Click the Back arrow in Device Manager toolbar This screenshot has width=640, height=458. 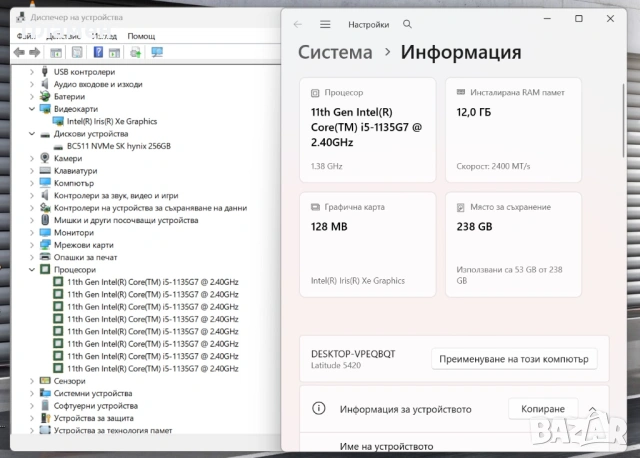[x=19, y=52]
